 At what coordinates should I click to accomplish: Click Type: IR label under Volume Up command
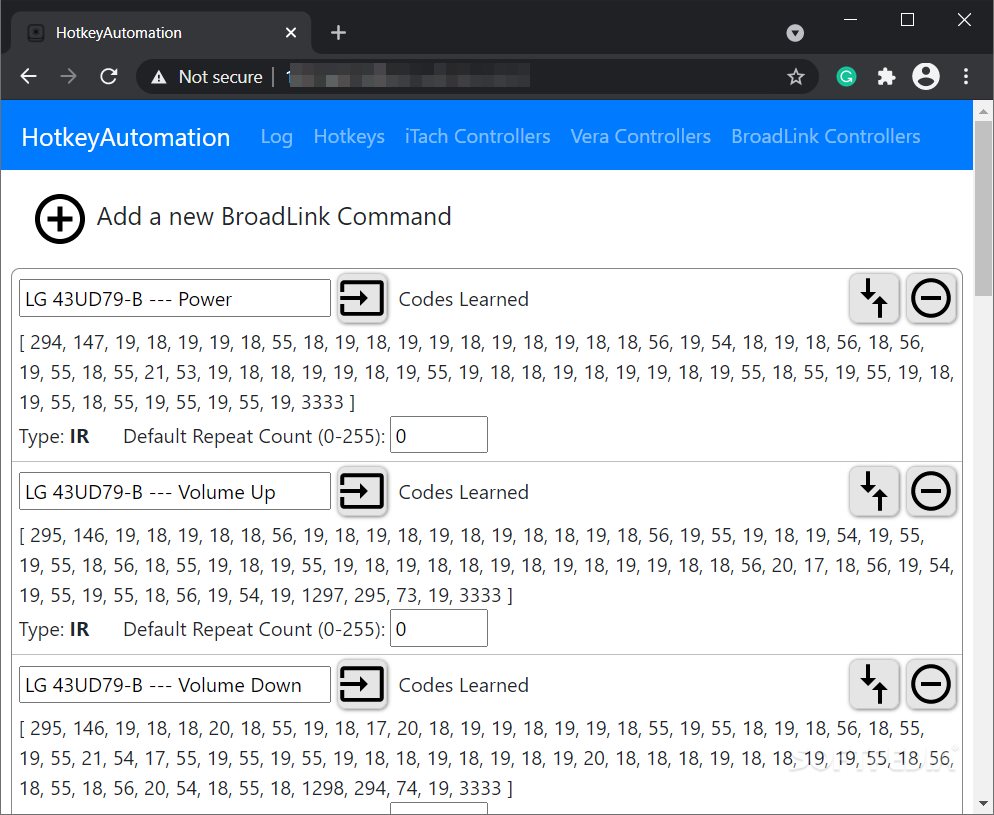(x=55, y=629)
